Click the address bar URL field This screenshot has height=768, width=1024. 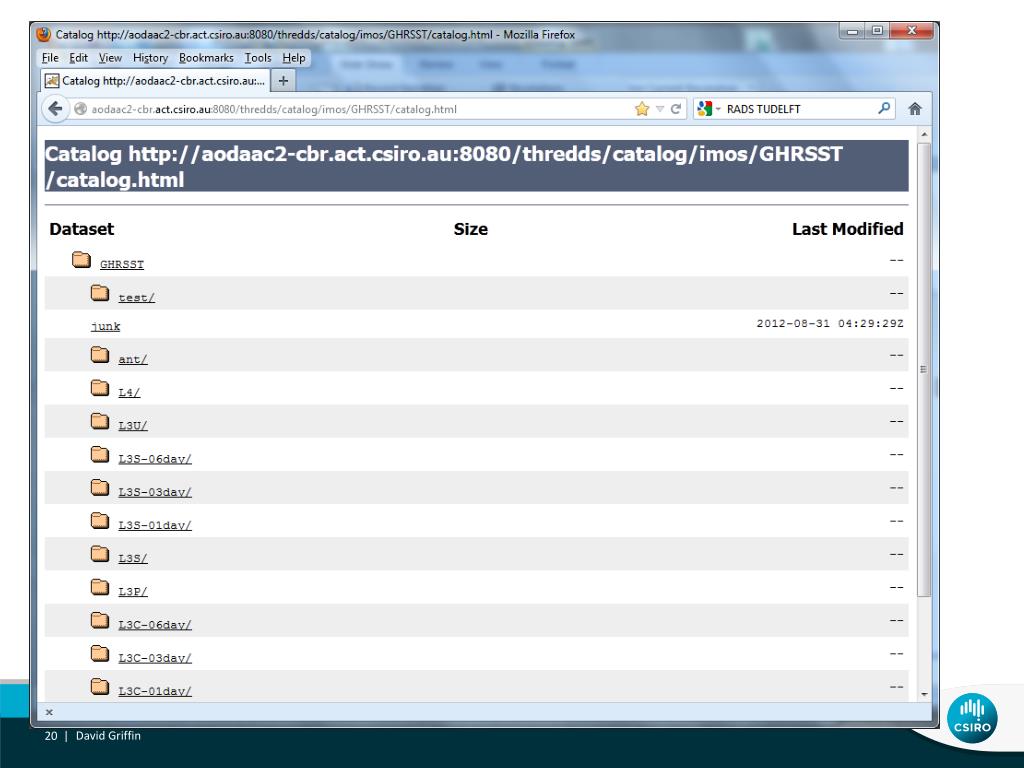pos(359,109)
